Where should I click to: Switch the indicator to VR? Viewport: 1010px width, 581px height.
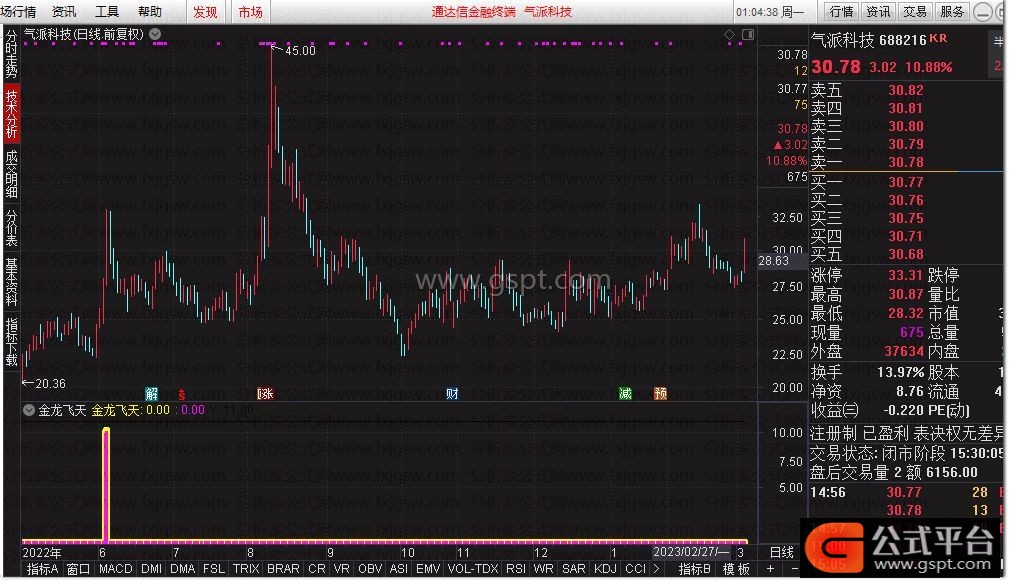pyautogui.click(x=341, y=569)
